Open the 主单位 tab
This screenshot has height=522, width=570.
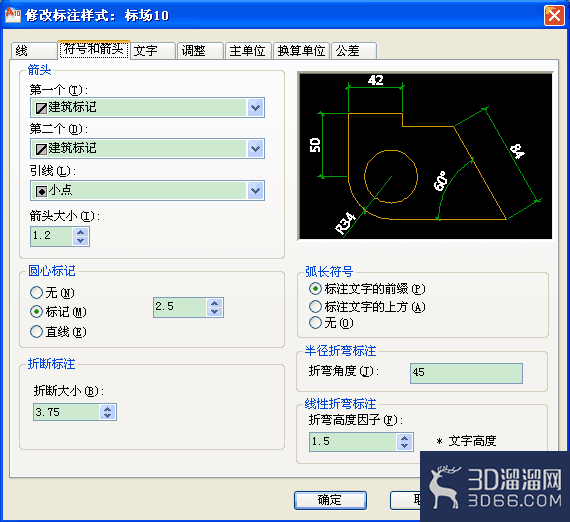(248, 51)
